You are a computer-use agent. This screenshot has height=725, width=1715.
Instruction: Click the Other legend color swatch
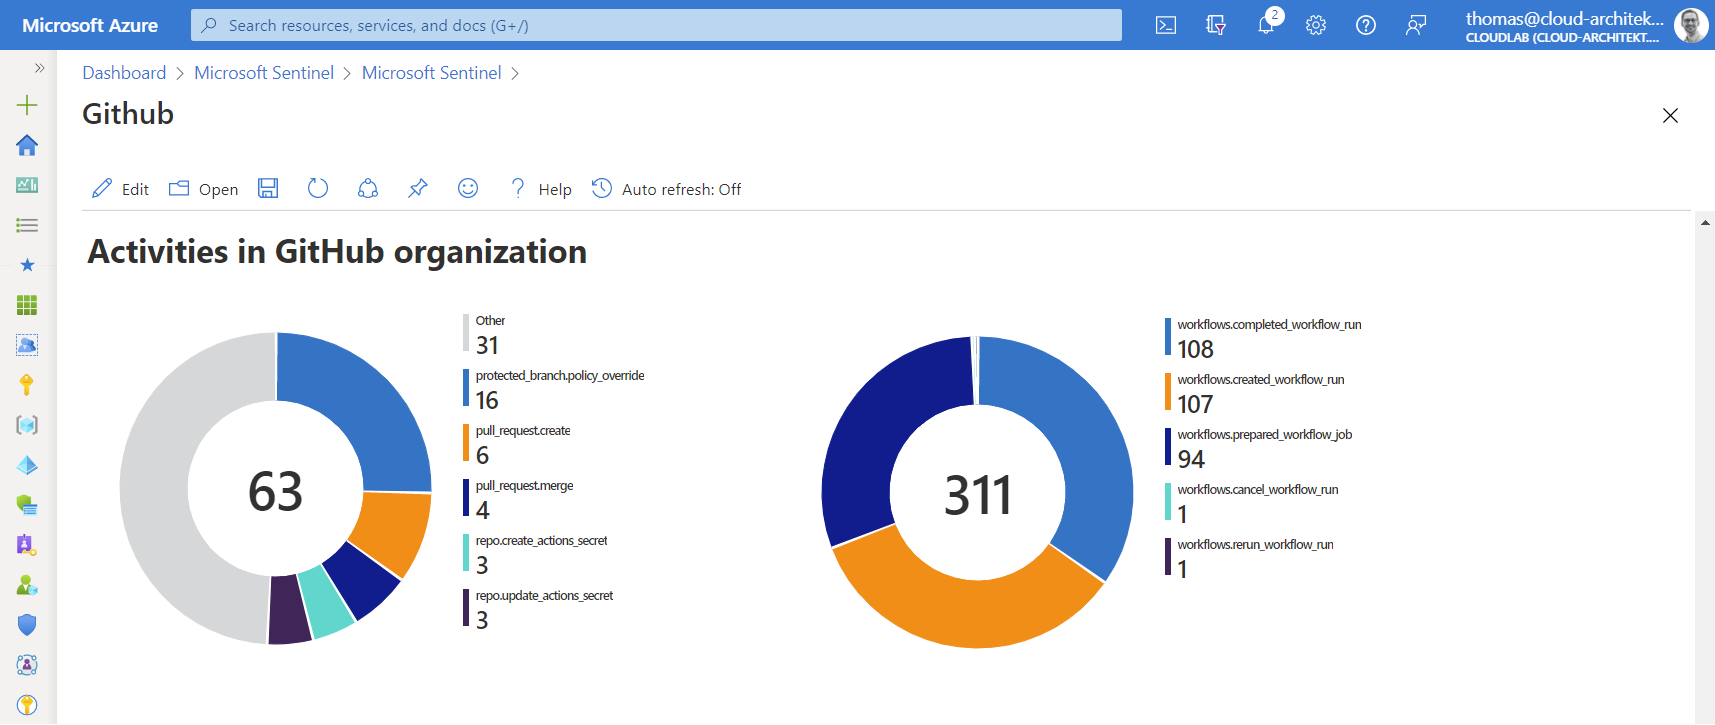pos(466,333)
